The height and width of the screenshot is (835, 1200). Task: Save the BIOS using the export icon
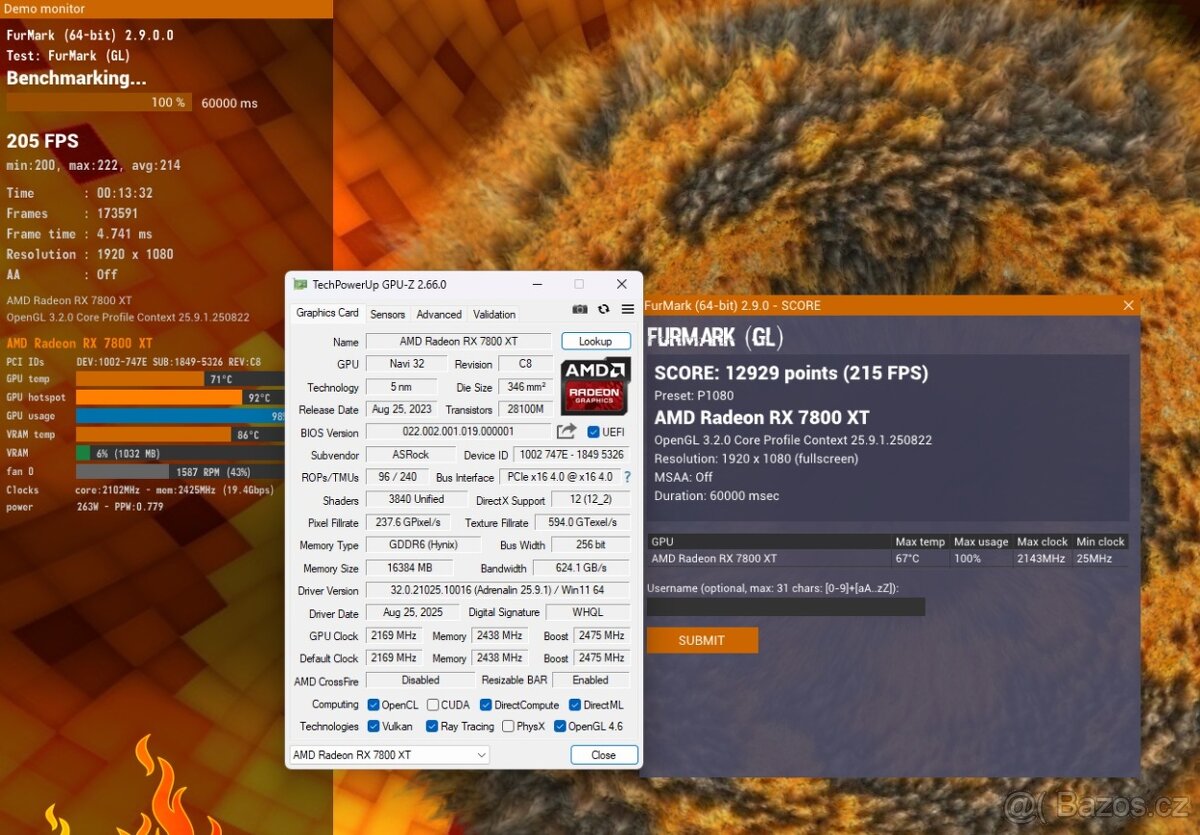tap(566, 431)
